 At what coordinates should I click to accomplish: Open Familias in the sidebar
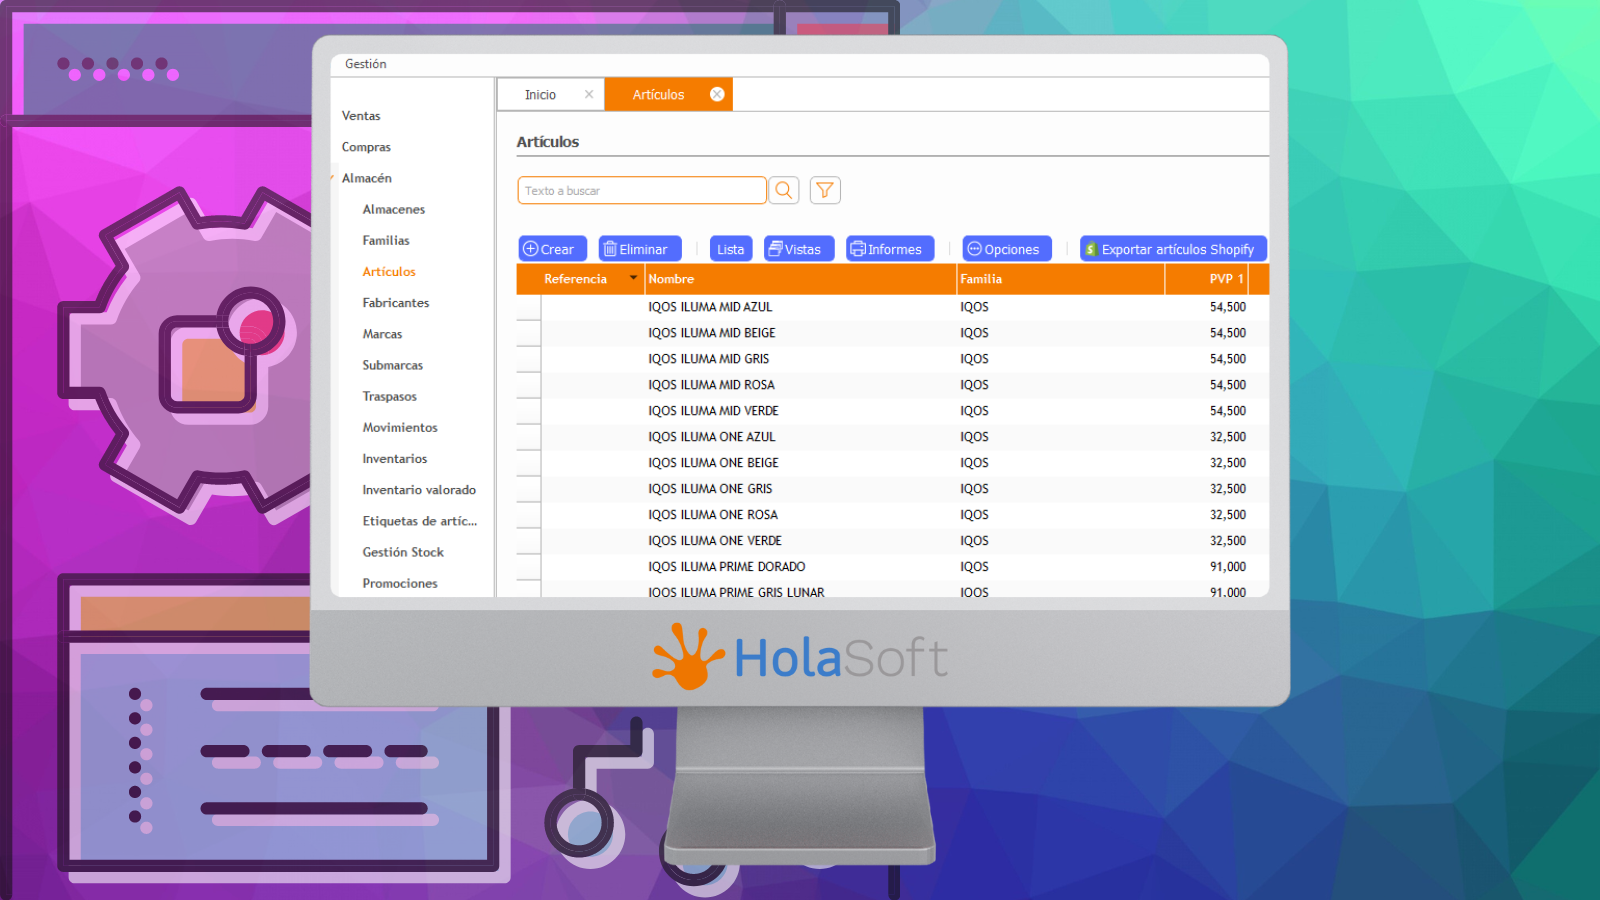(x=386, y=241)
